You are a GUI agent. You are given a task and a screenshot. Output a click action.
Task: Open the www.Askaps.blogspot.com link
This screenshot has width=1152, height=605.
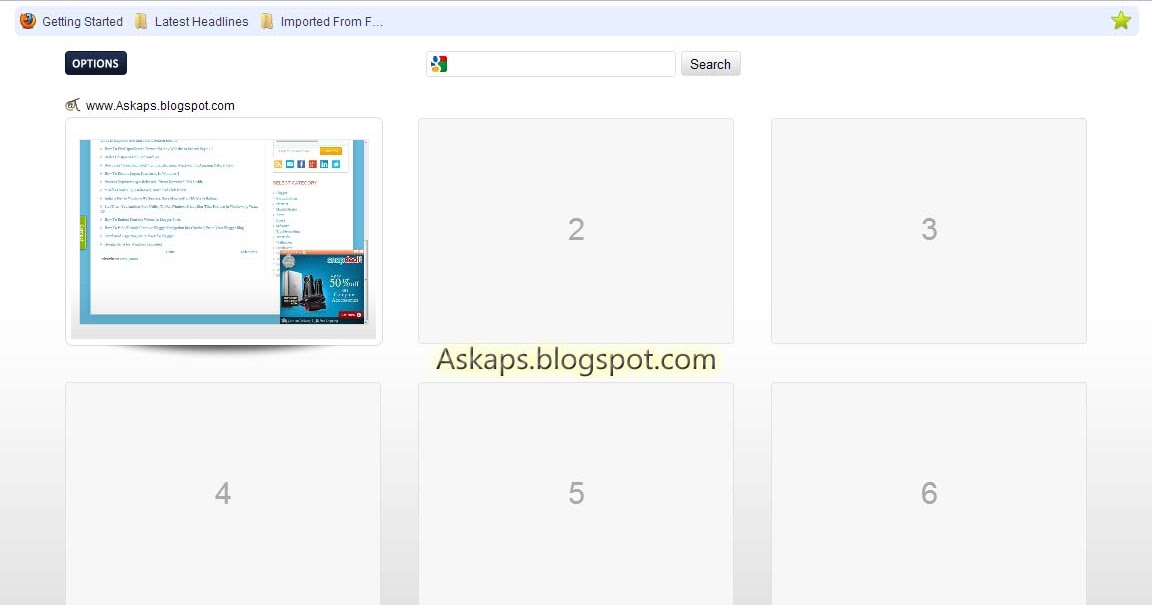160,105
